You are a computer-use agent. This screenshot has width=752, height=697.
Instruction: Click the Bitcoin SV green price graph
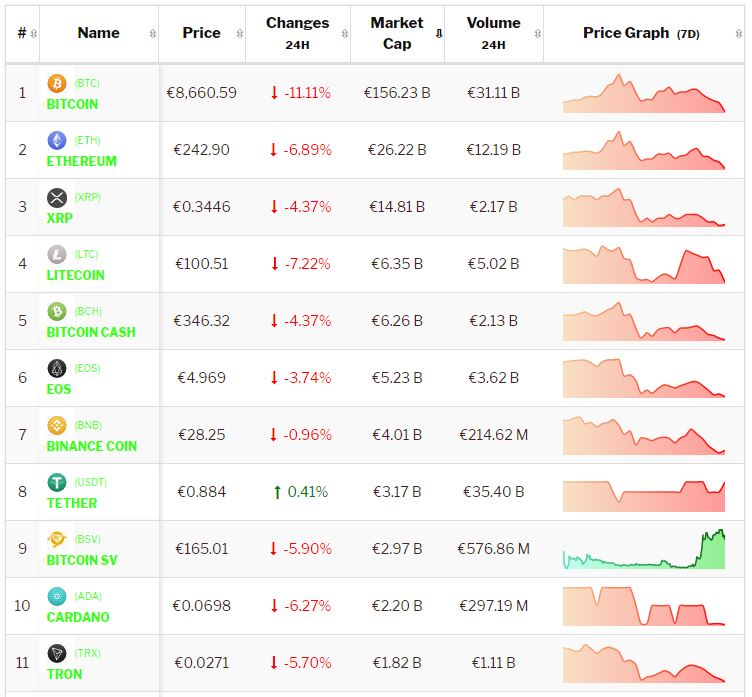point(644,550)
